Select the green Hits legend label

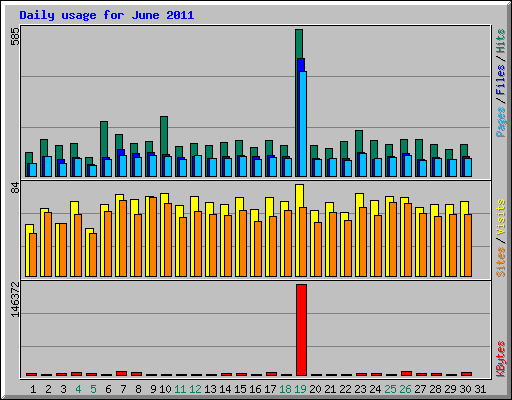[500, 41]
